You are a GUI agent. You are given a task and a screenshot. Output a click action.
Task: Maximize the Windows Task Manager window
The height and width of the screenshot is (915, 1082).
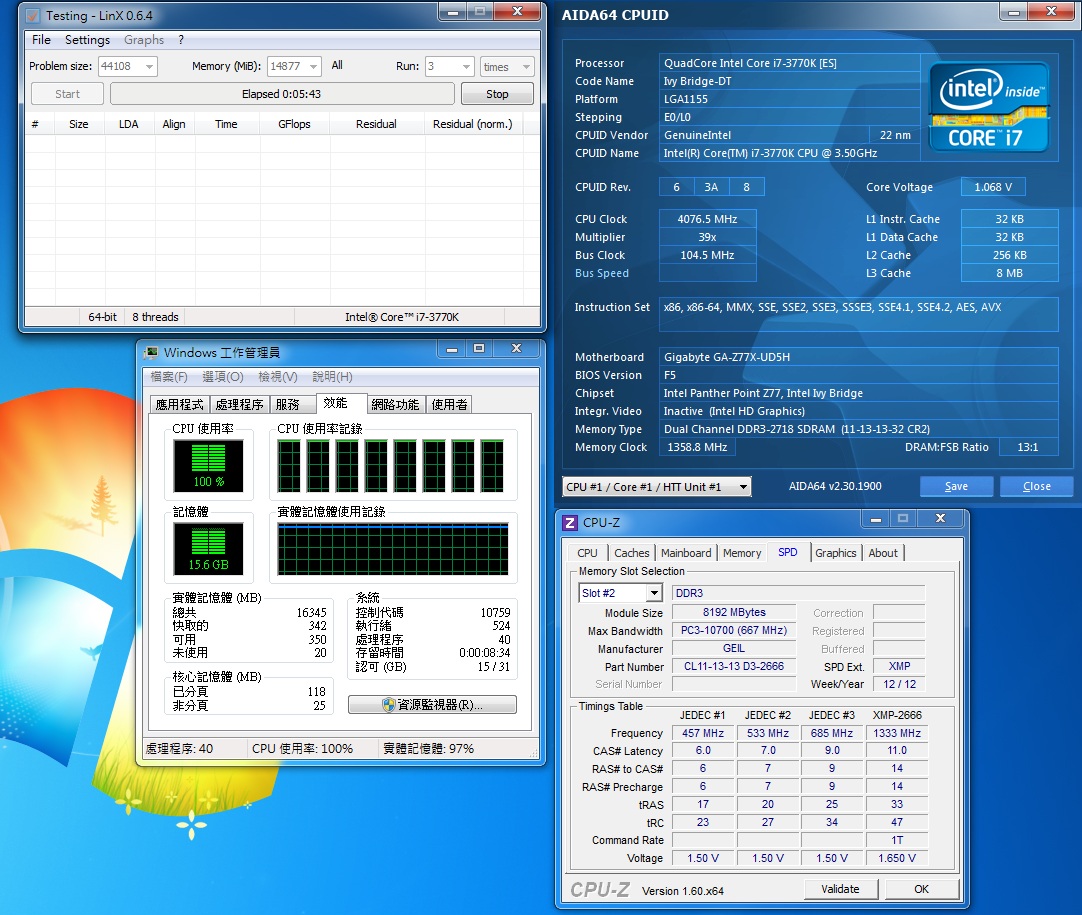(x=479, y=348)
